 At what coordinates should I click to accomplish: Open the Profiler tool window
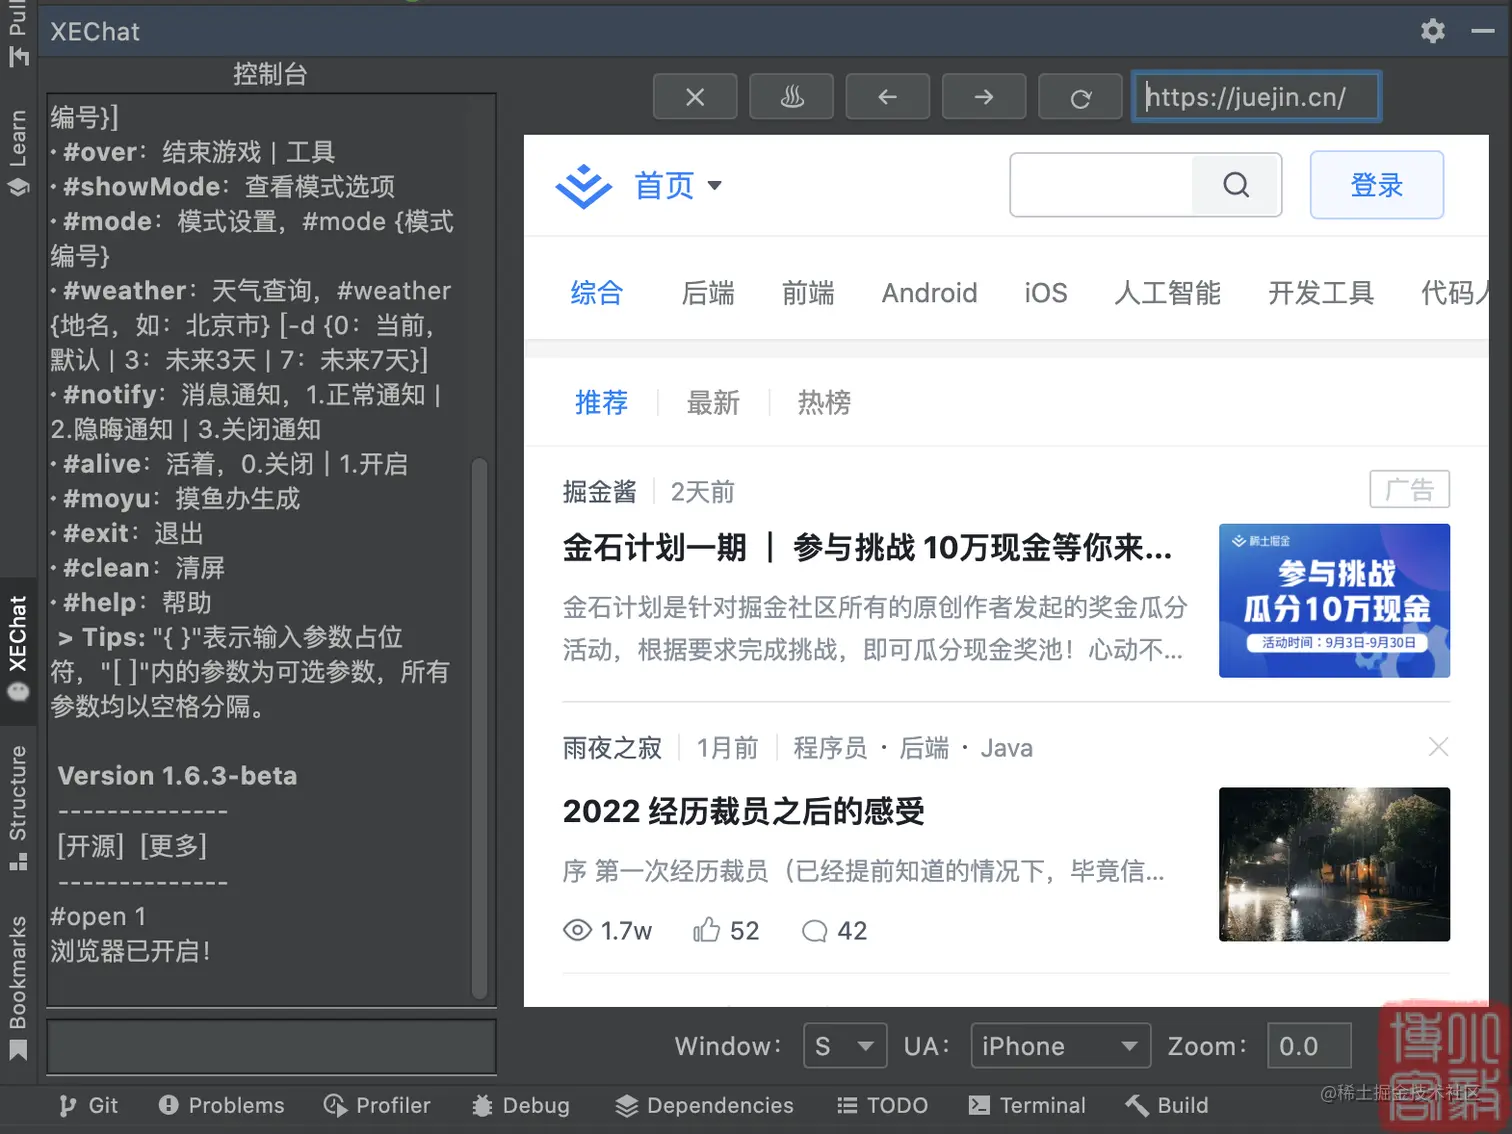(377, 1105)
